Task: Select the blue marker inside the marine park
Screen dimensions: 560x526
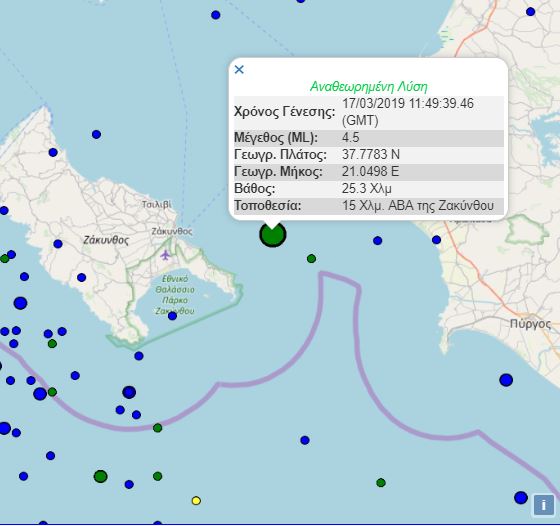Action: (172, 316)
